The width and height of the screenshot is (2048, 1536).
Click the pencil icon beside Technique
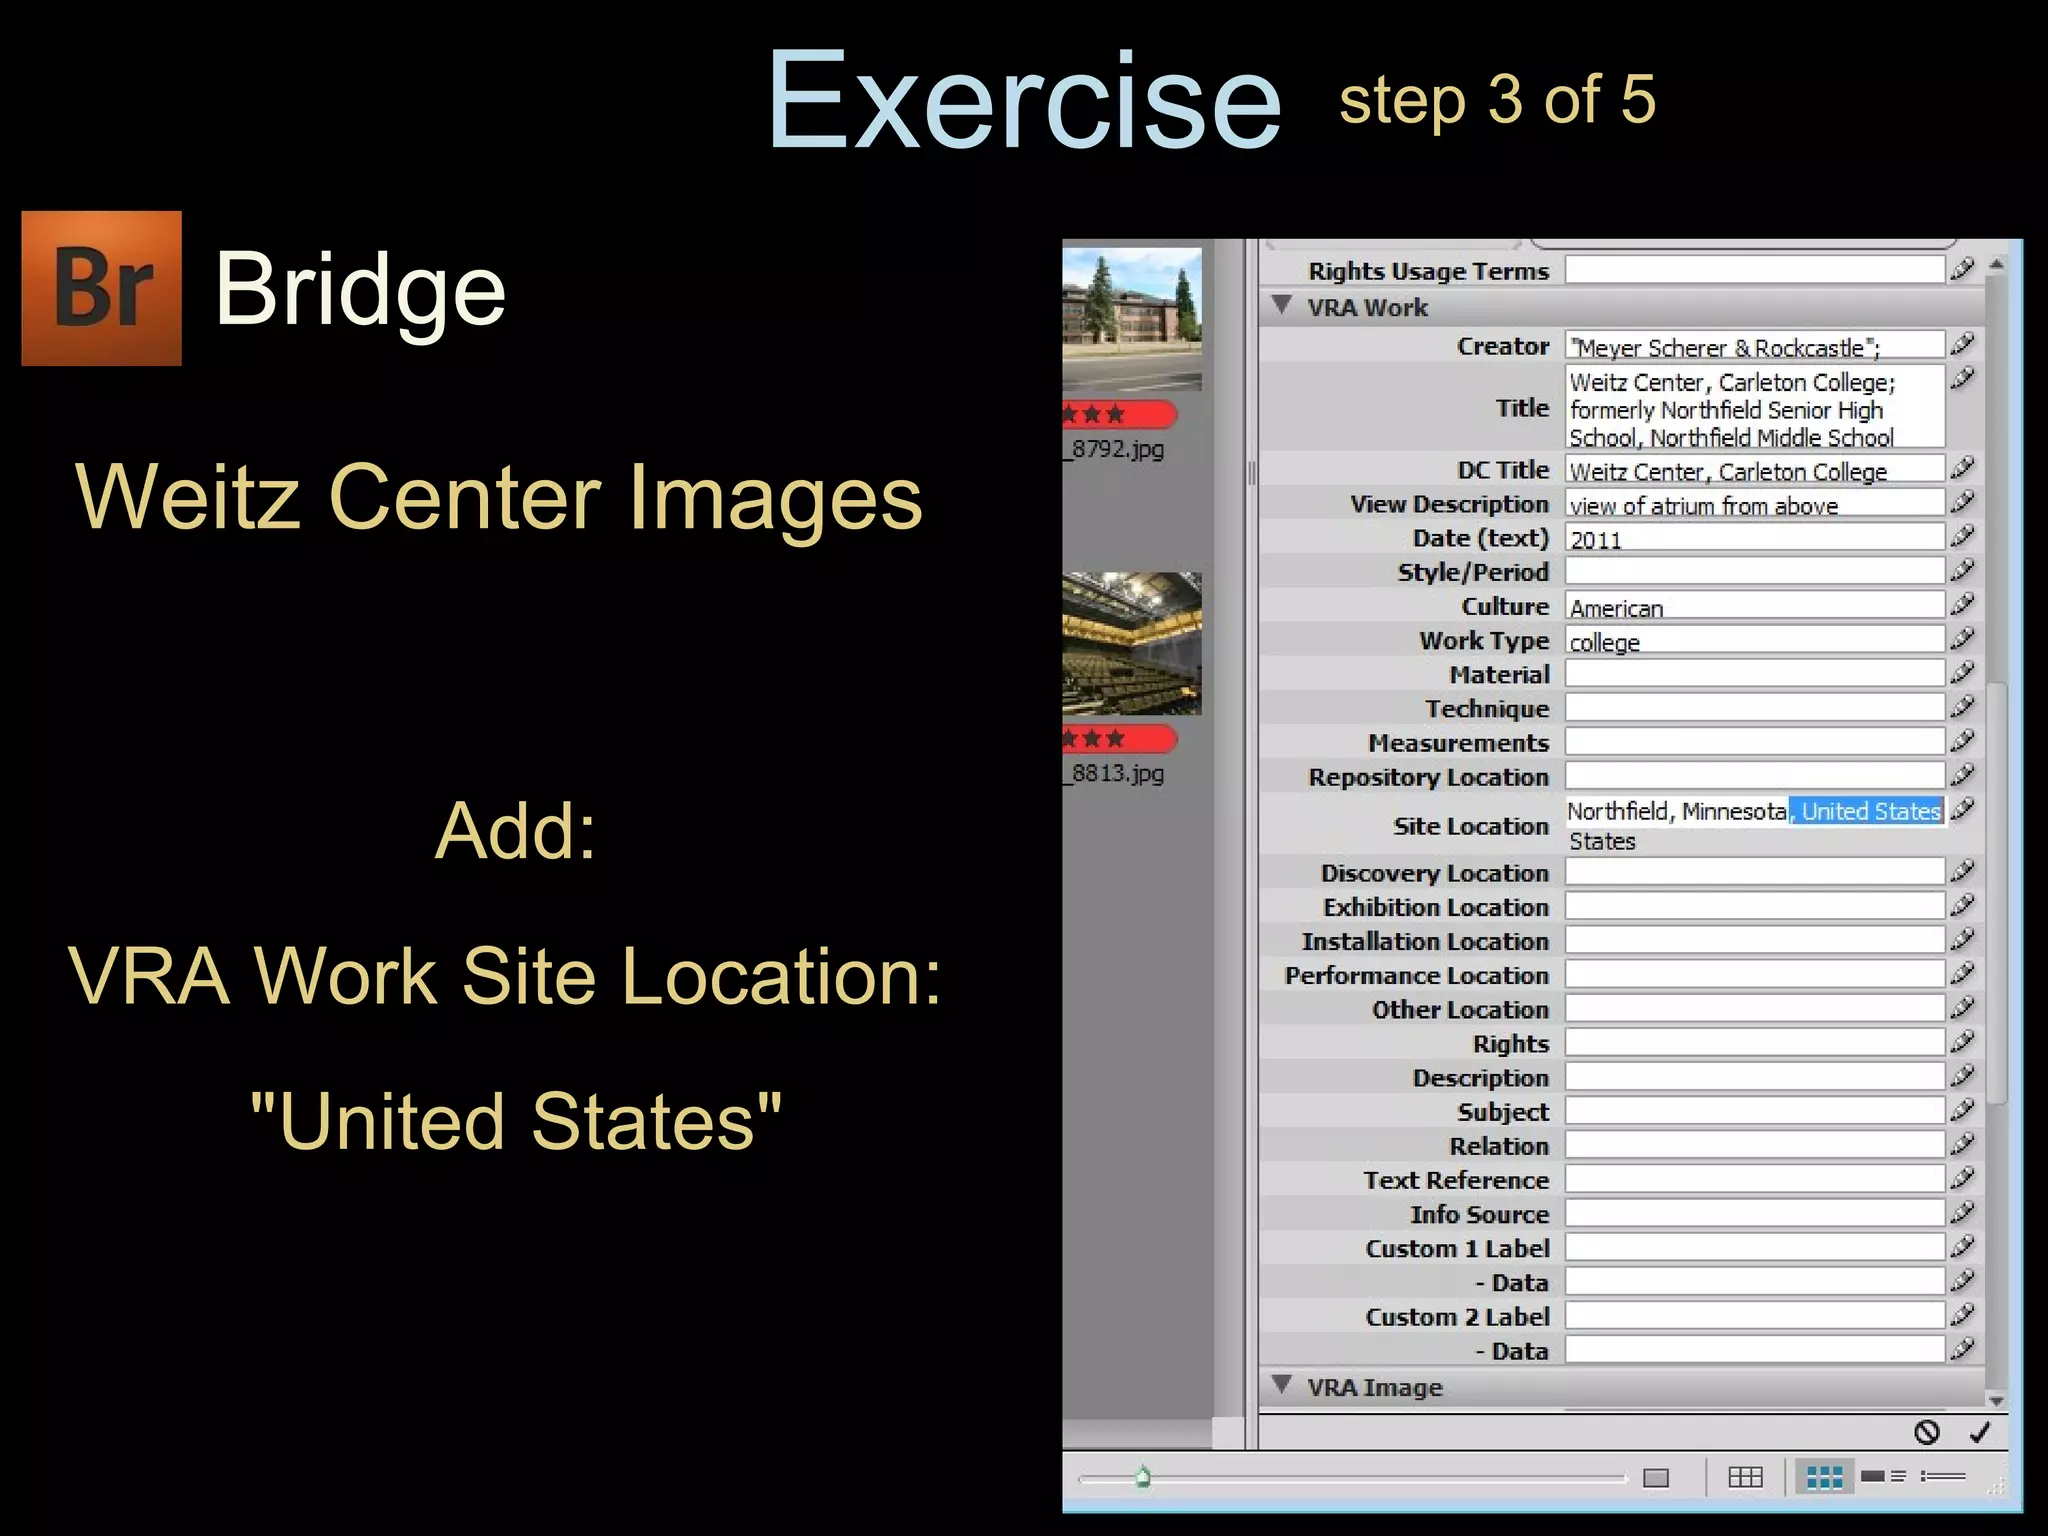(1963, 706)
